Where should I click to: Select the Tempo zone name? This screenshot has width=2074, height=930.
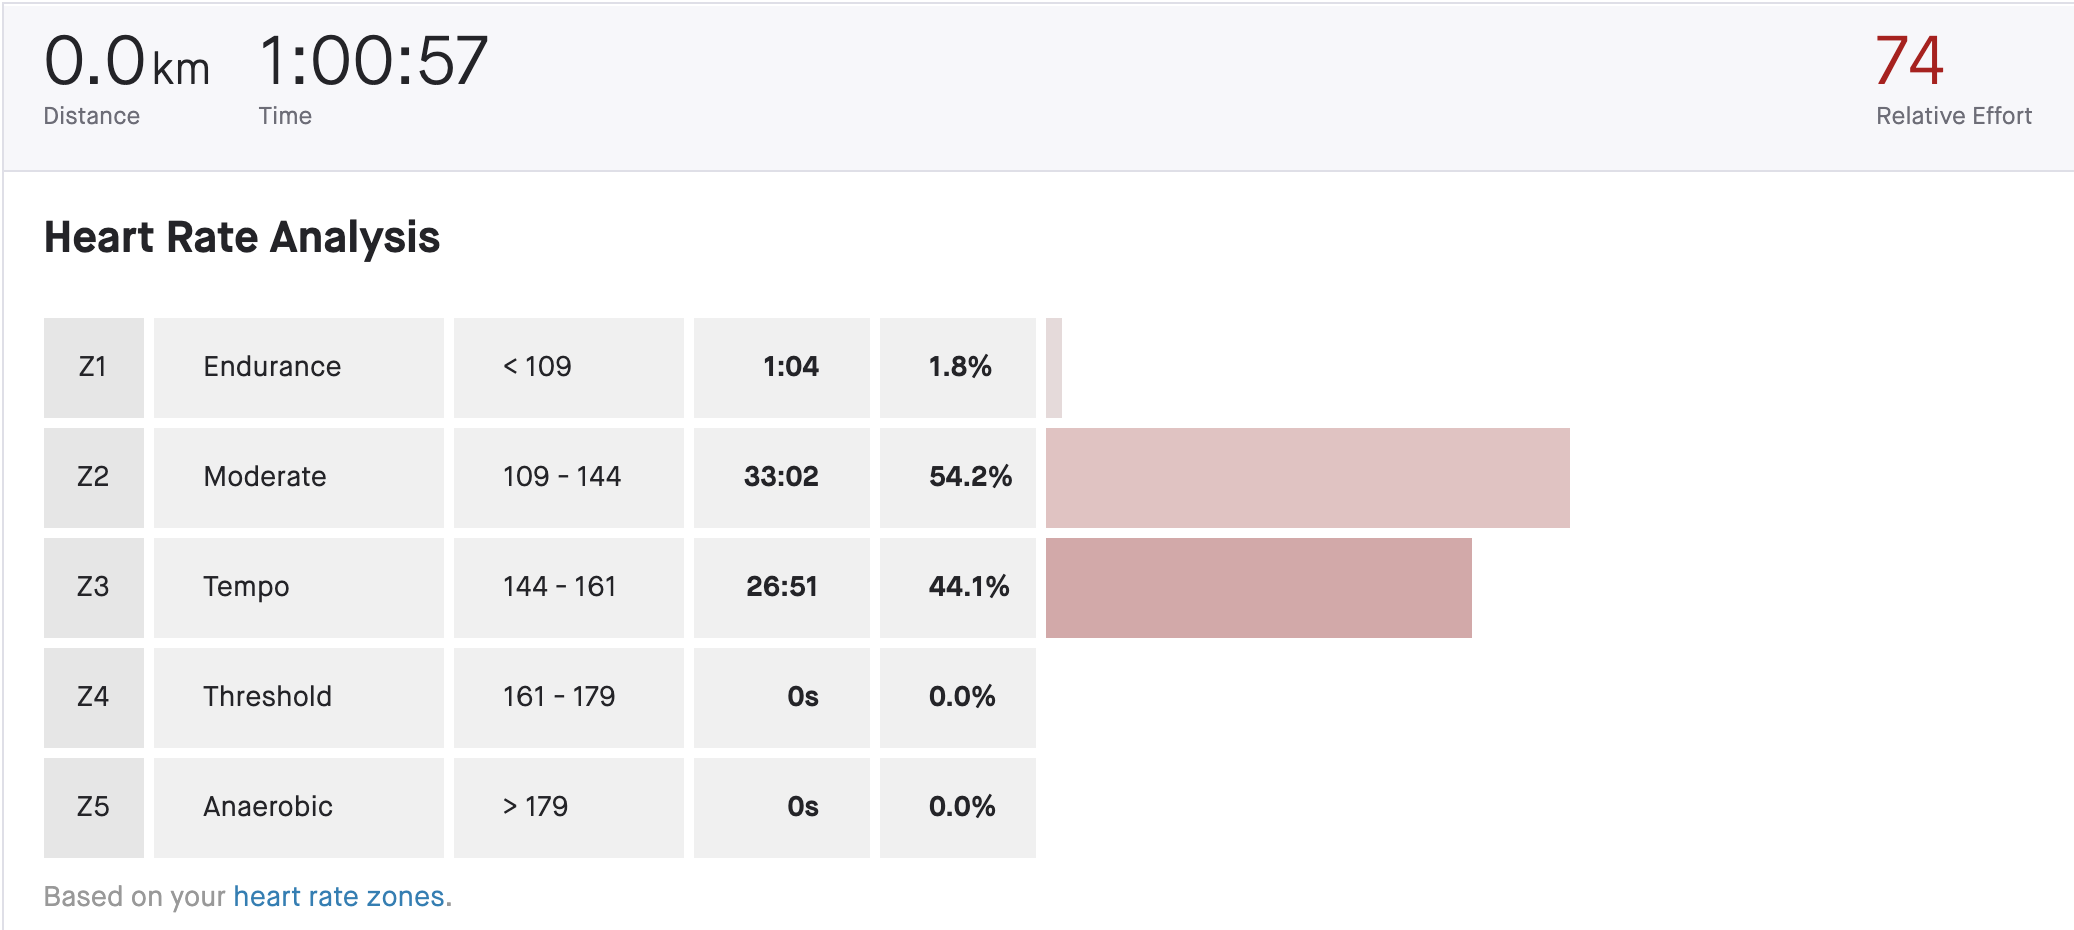pos(246,587)
